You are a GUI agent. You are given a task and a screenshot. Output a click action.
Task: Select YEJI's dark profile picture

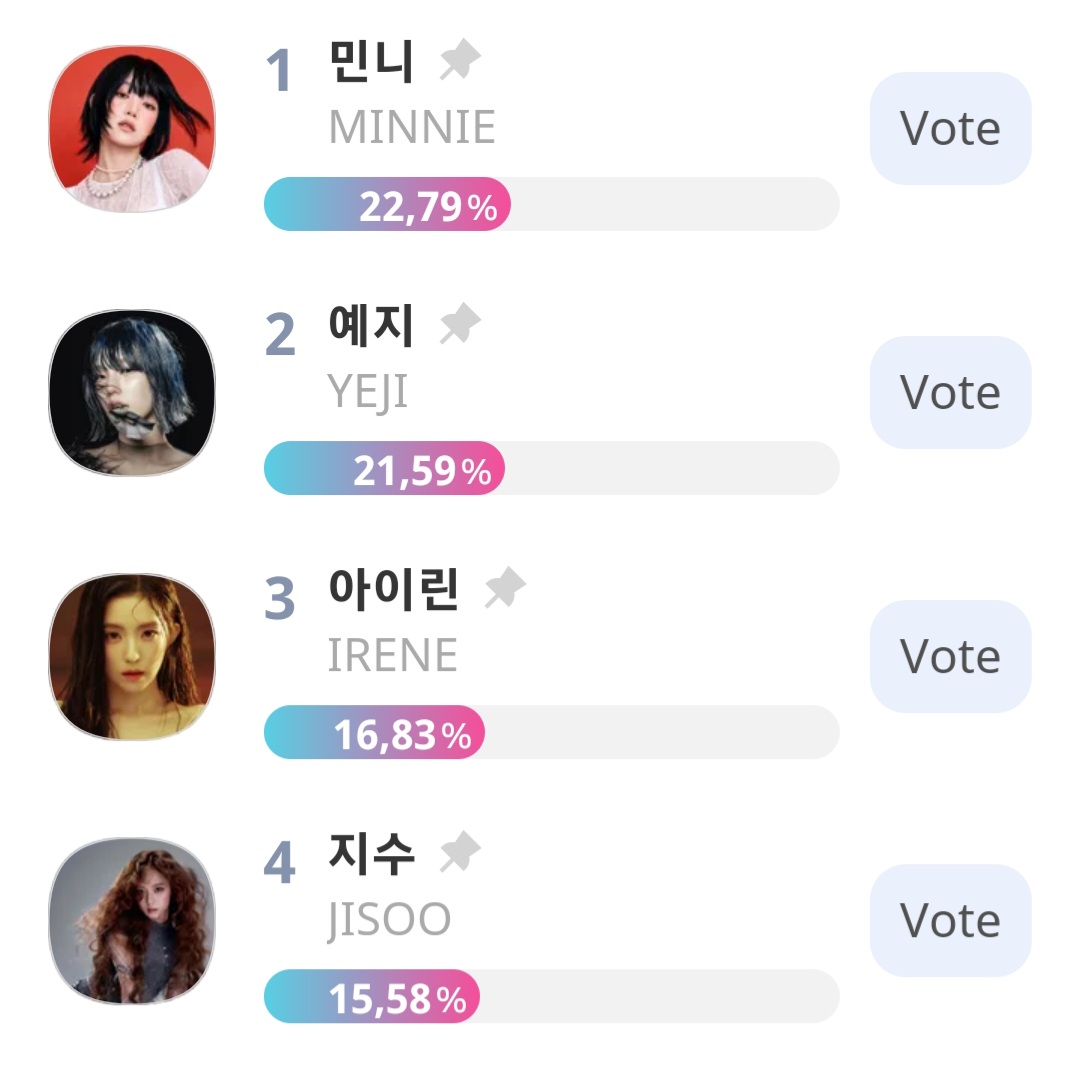click(x=132, y=393)
